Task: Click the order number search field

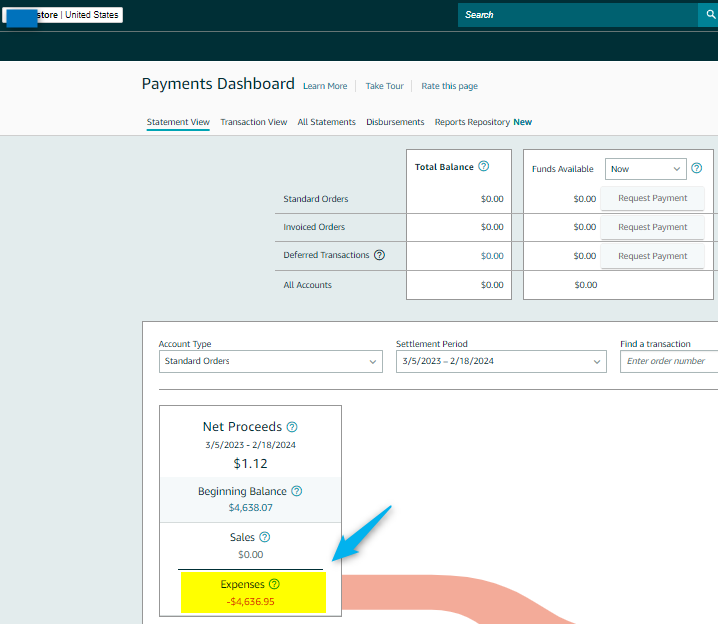Action: (x=668, y=361)
